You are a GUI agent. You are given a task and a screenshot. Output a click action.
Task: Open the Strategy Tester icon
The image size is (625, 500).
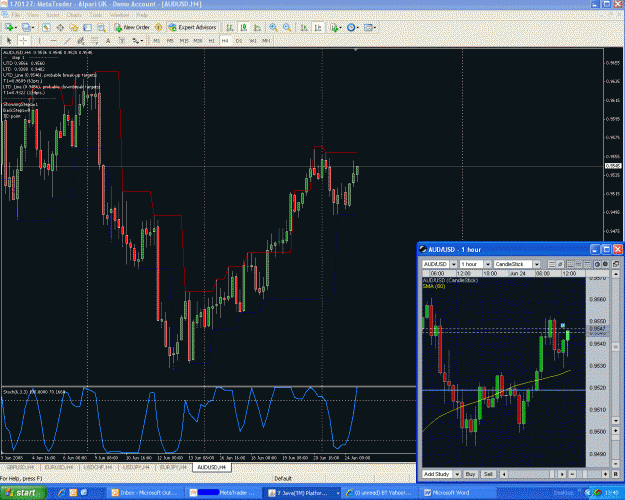pyautogui.click(x=101, y=28)
